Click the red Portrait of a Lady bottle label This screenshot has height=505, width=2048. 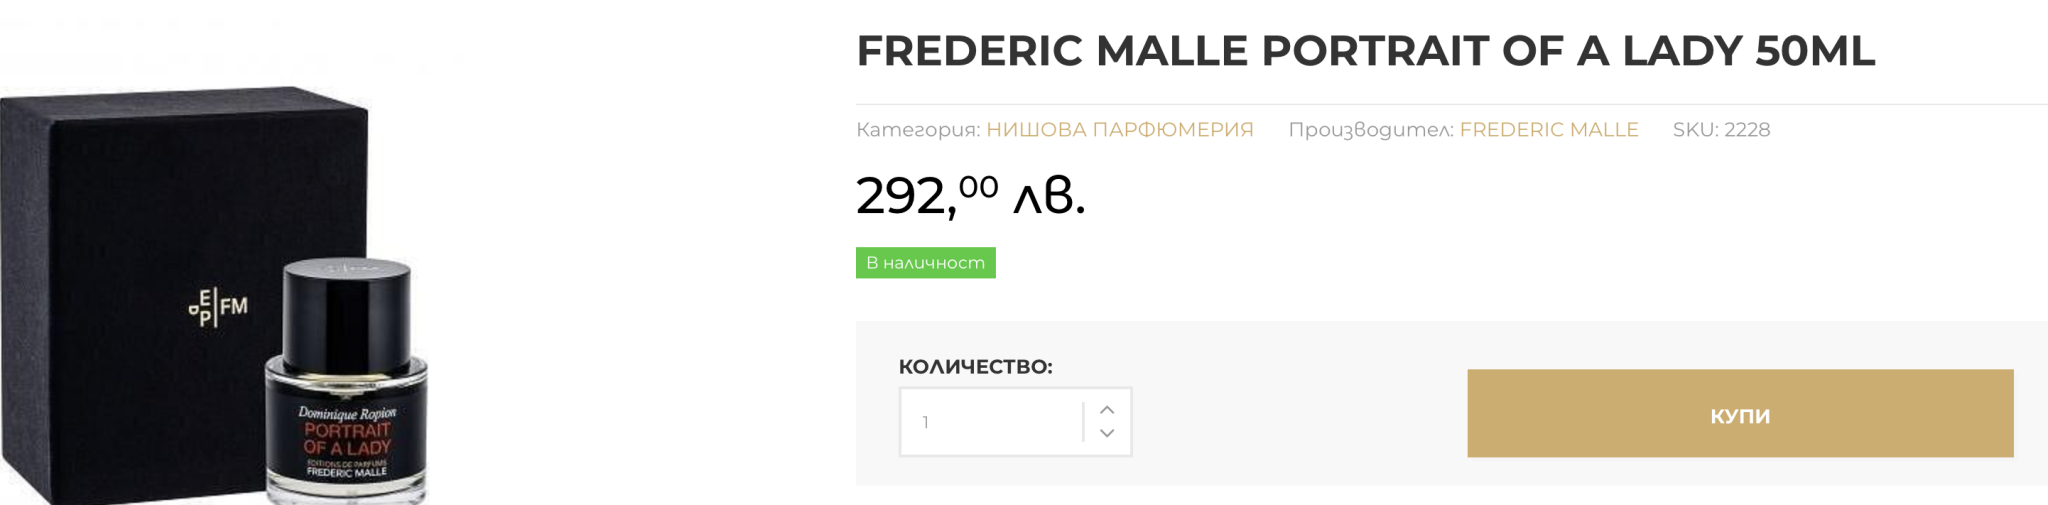pyautogui.click(x=347, y=439)
